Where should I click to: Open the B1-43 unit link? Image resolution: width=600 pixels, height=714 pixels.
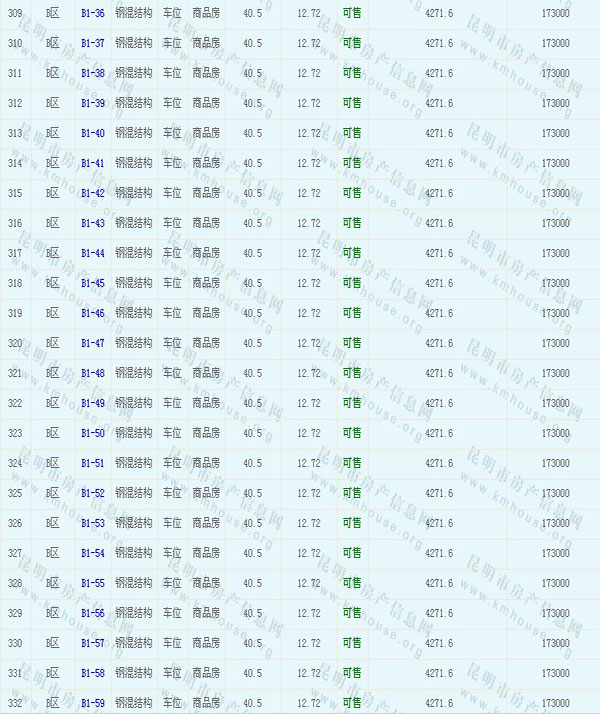92,224
